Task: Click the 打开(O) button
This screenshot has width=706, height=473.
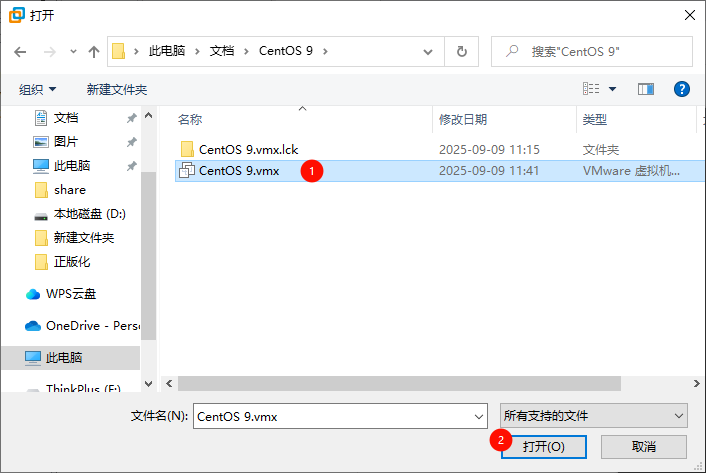Action: [x=543, y=446]
